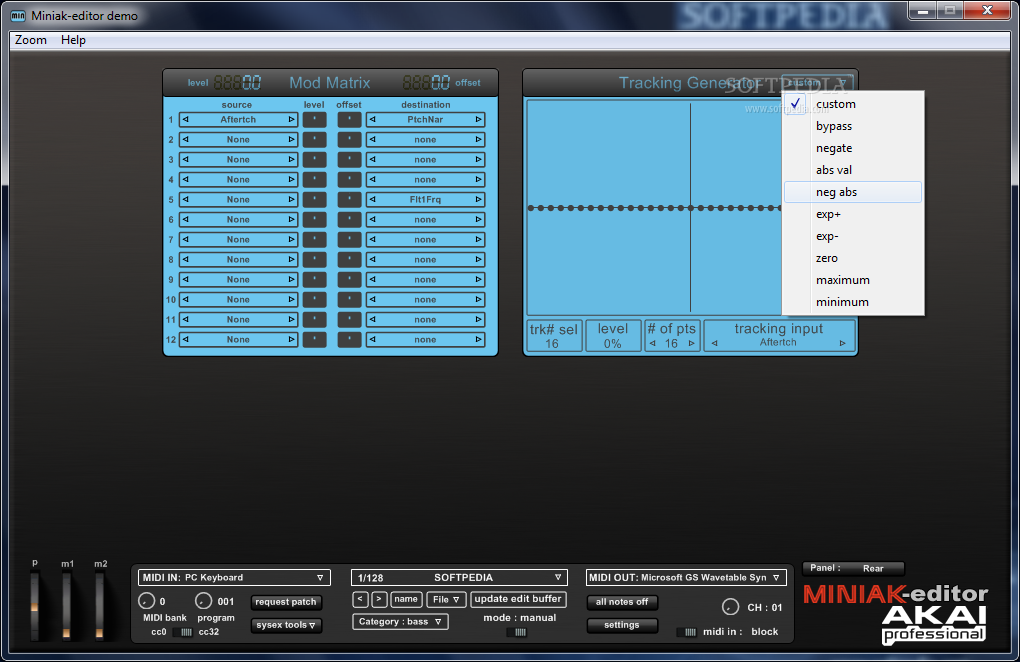Click the all notes off button
The image size is (1020, 662).
click(622, 602)
